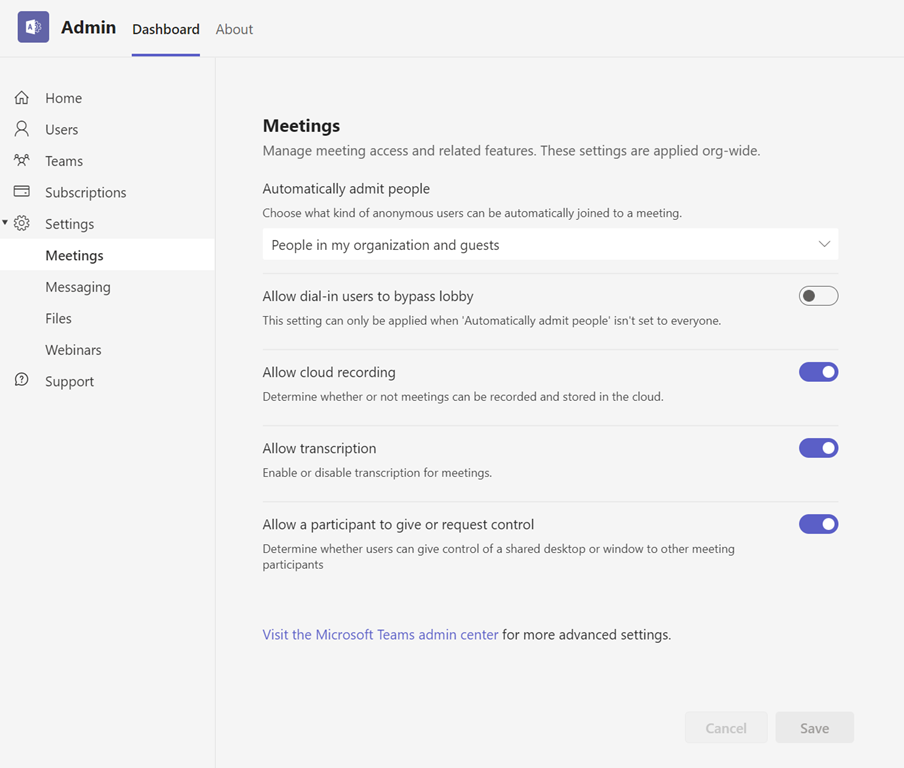
Task: Click the Cancel button
Action: [725, 728]
